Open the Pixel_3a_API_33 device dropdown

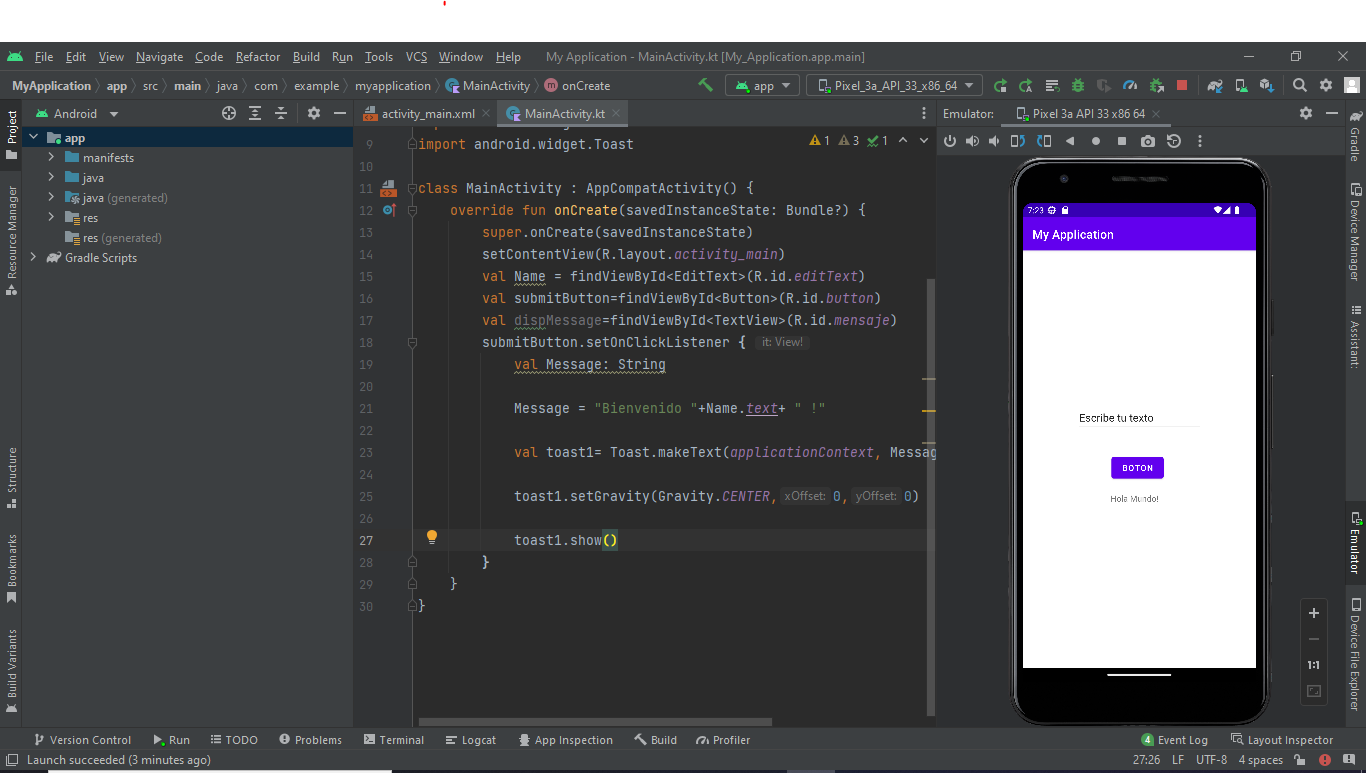[x=893, y=85]
